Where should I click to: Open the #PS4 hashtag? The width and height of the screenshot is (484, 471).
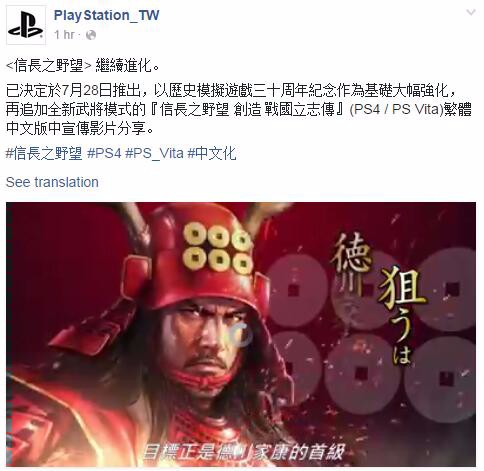tap(104, 153)
